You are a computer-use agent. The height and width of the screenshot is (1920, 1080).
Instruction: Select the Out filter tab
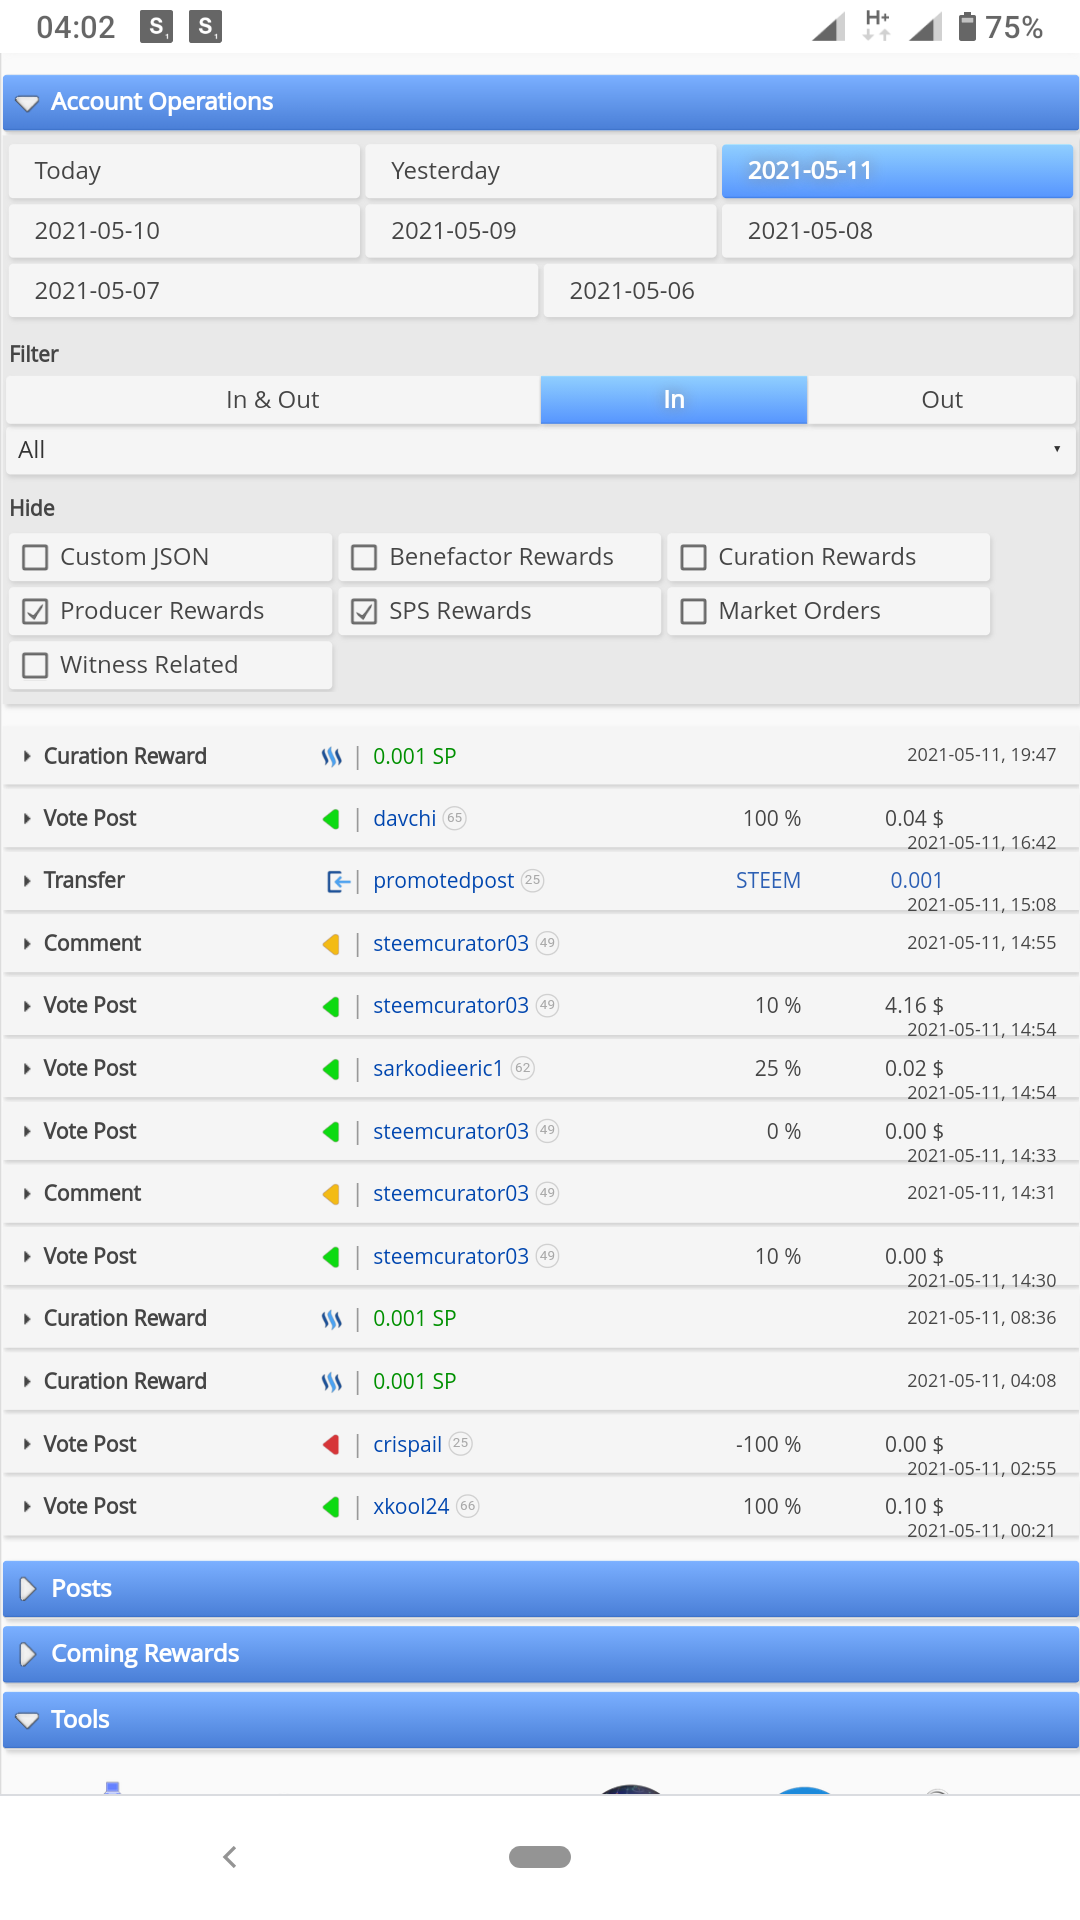[942, 400]
